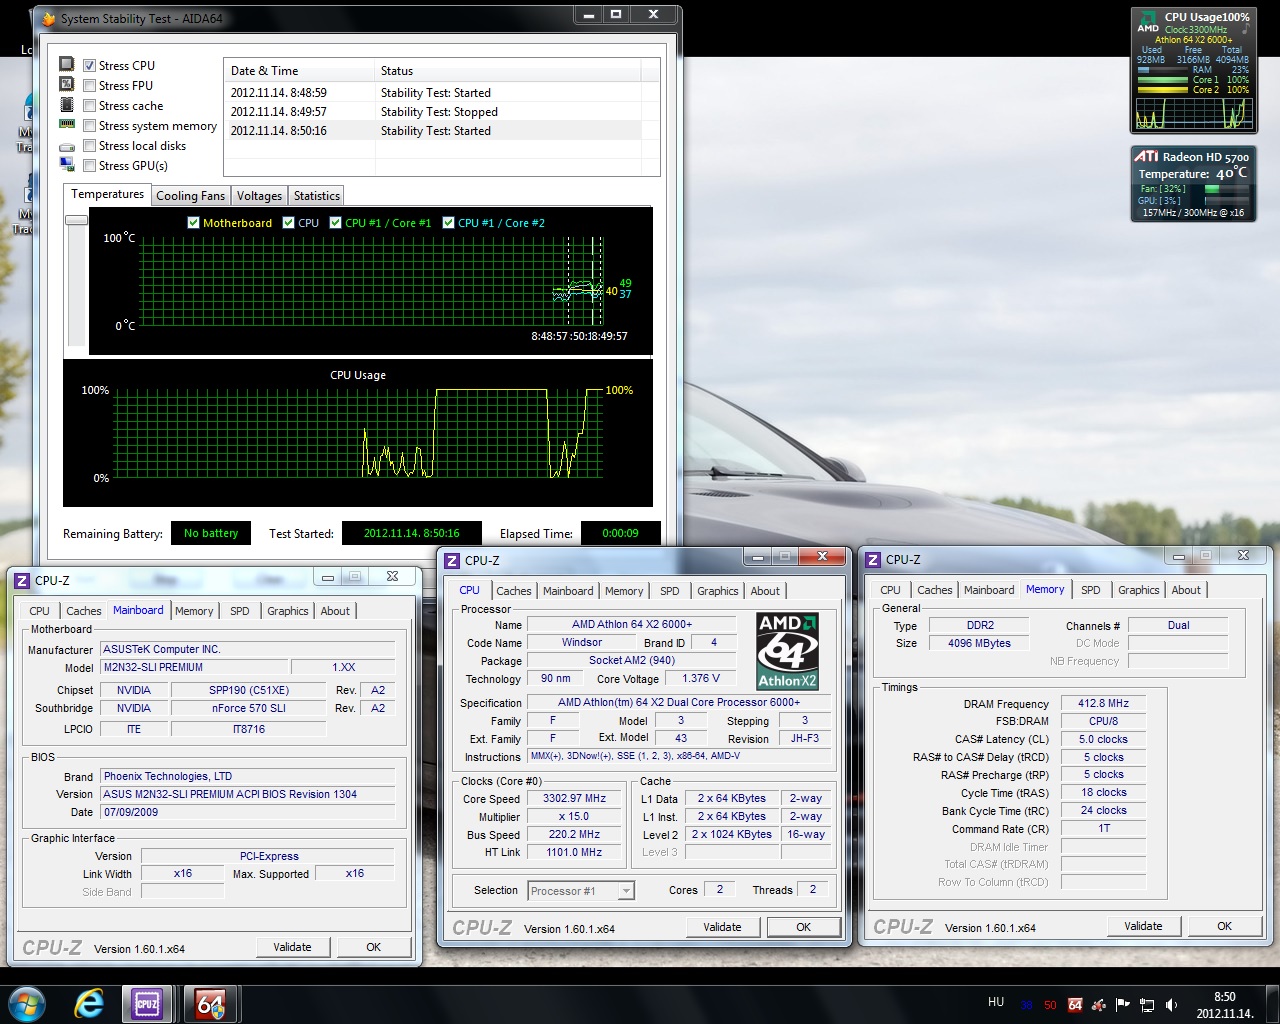The height and width of the screenshot is (1024, 1280).
Task: Open Memory tab in the Mainboard CPU-Z window
Action: pyautogui.click(x=194, y=611)
